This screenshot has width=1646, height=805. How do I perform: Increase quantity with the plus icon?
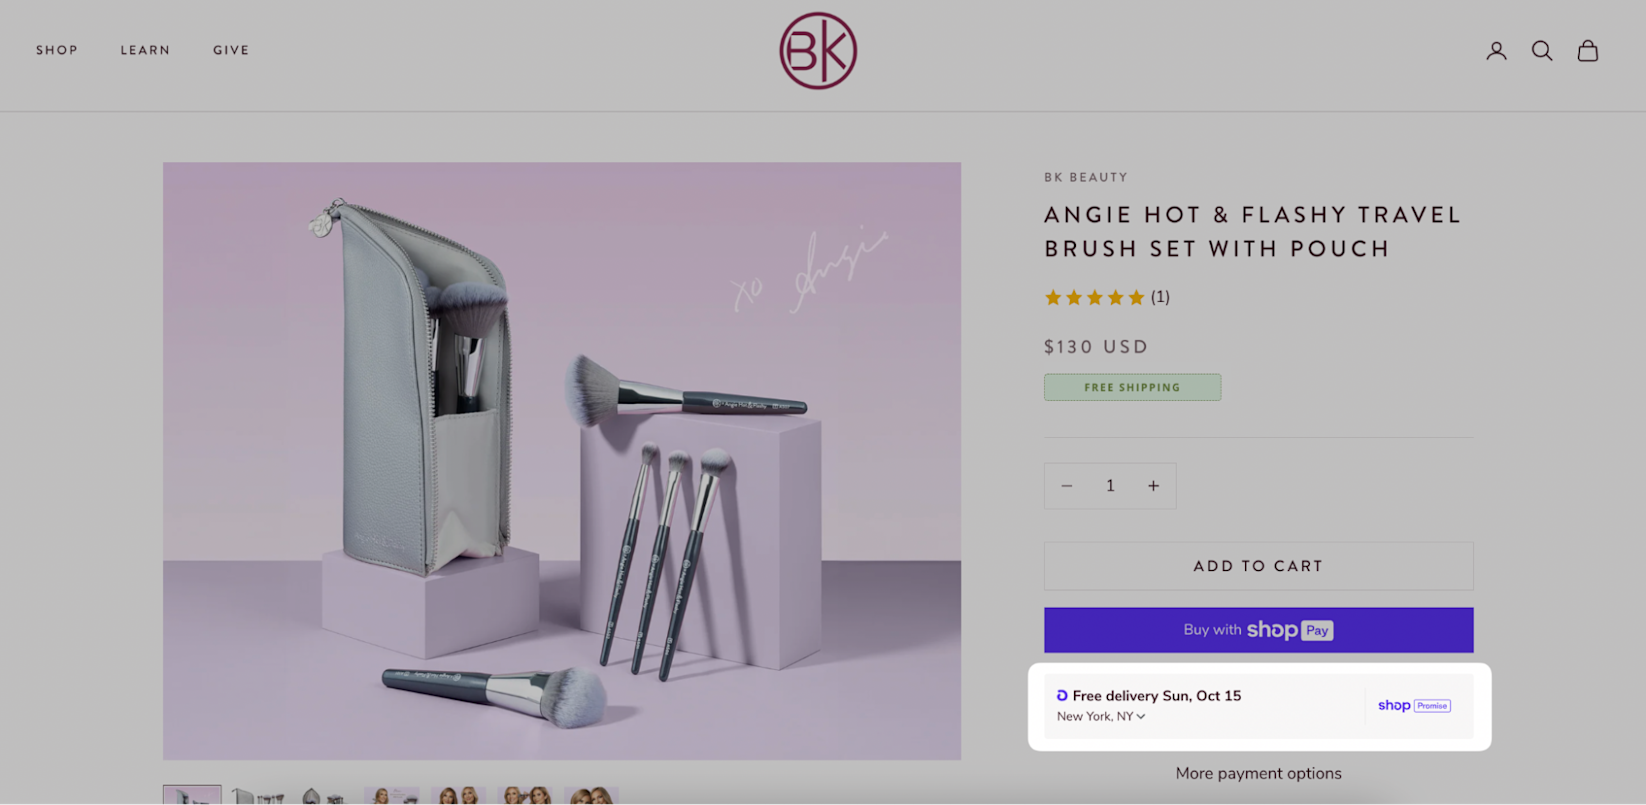click(x=1153, y=486)
